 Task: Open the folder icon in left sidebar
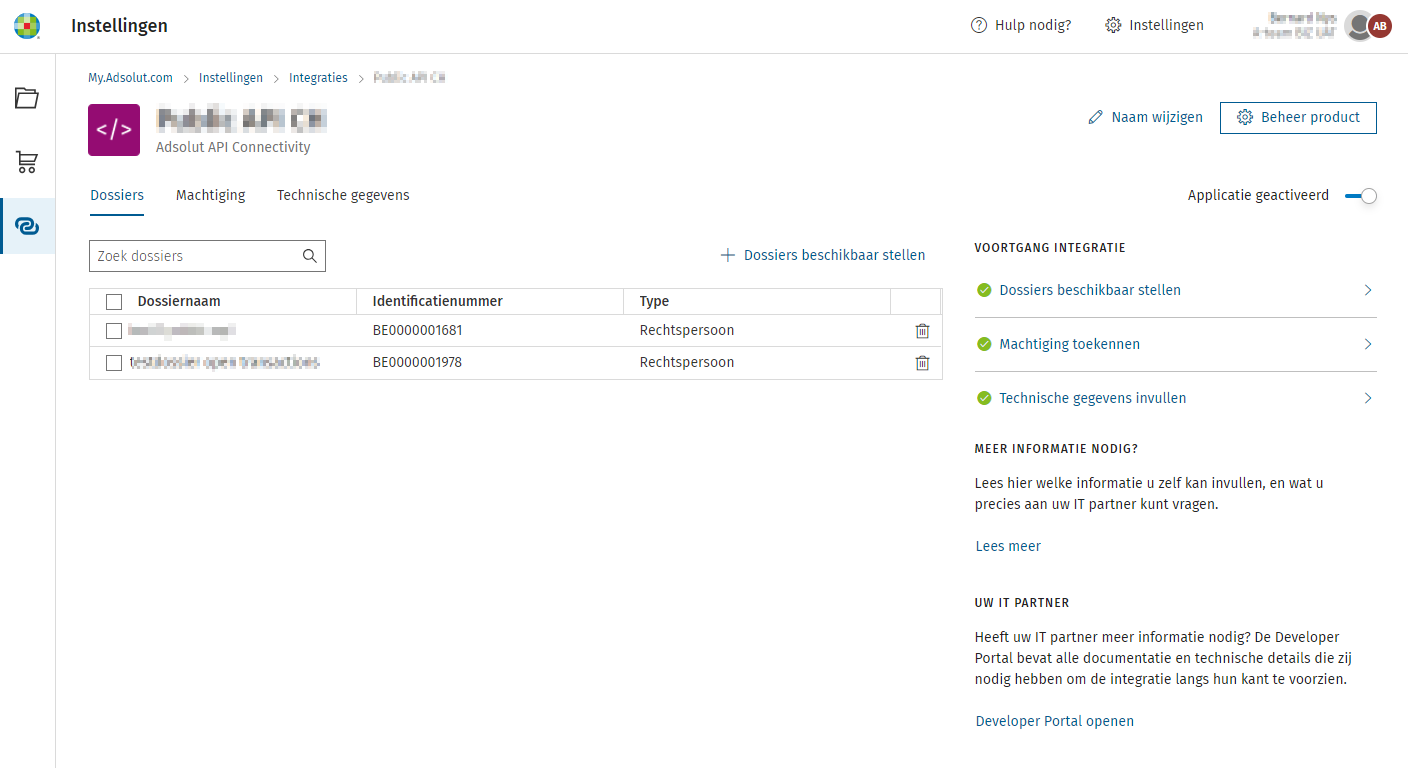point(27,98)
